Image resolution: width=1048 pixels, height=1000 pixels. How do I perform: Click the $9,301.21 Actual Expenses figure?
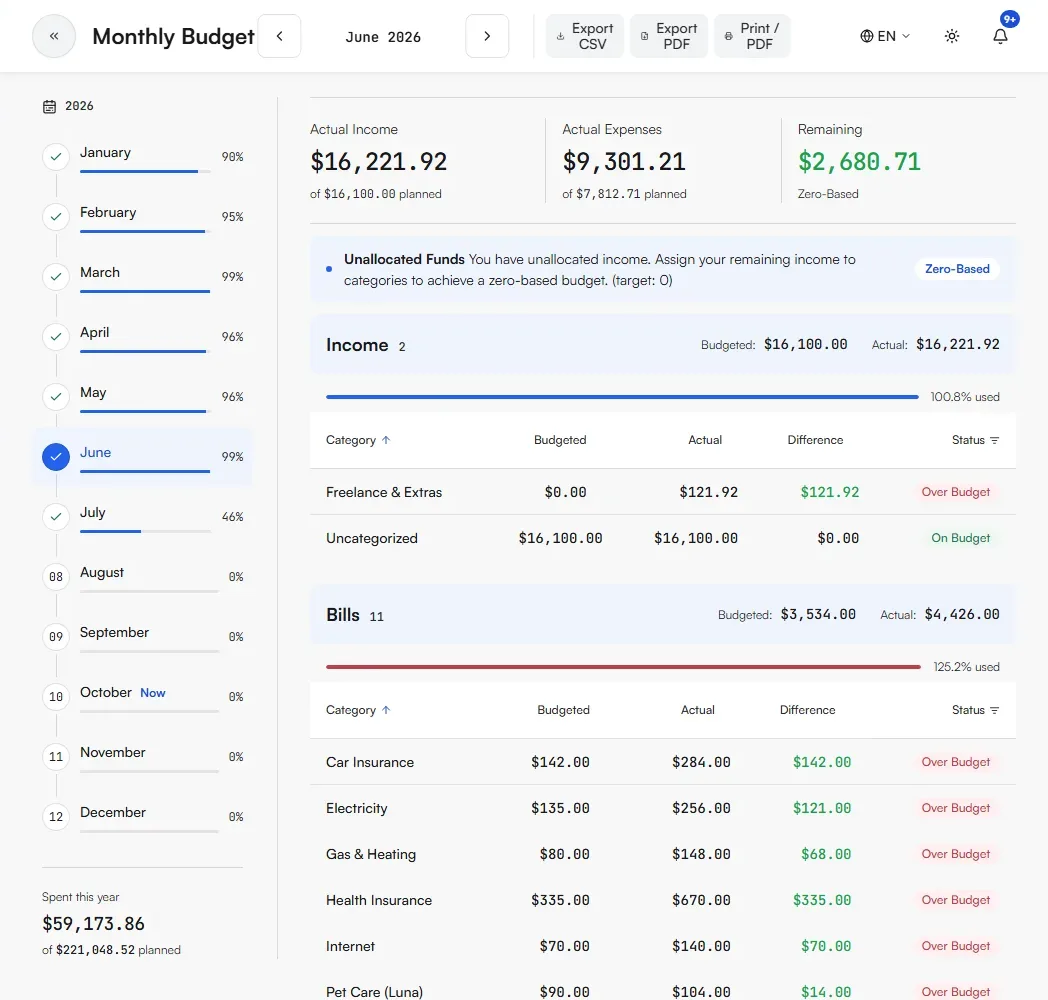(624, 162)
